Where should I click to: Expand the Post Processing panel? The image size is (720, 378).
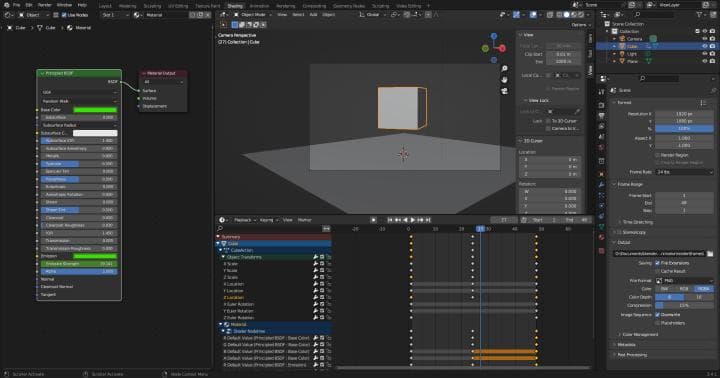tap(631, 355)
